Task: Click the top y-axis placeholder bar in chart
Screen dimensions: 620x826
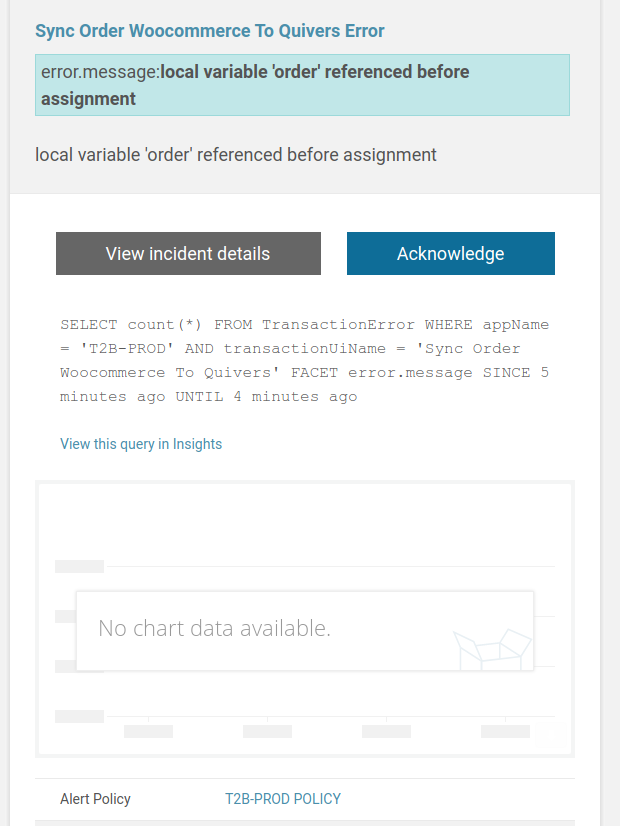Action: (x=80, y=566)
